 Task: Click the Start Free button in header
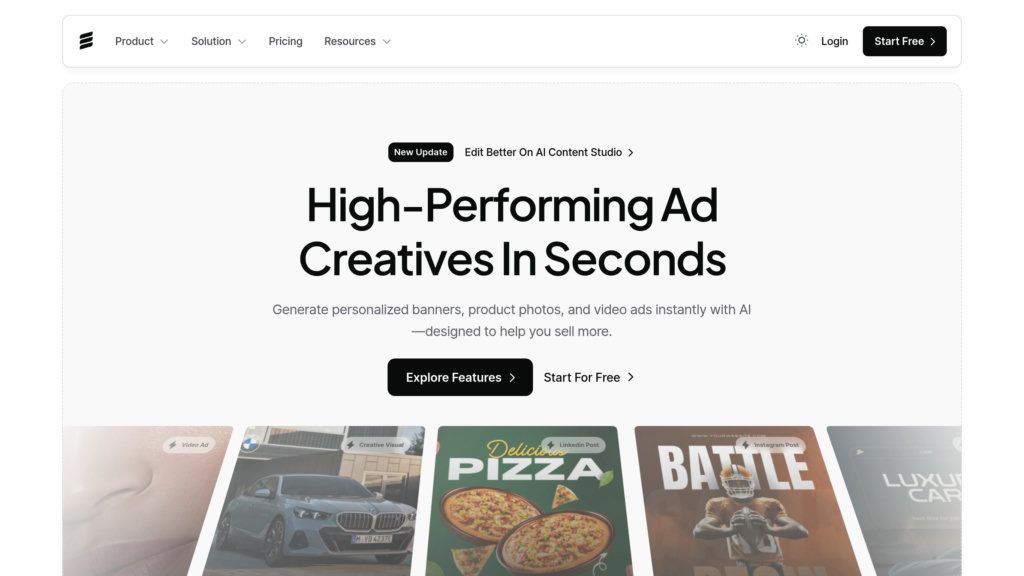904,41
